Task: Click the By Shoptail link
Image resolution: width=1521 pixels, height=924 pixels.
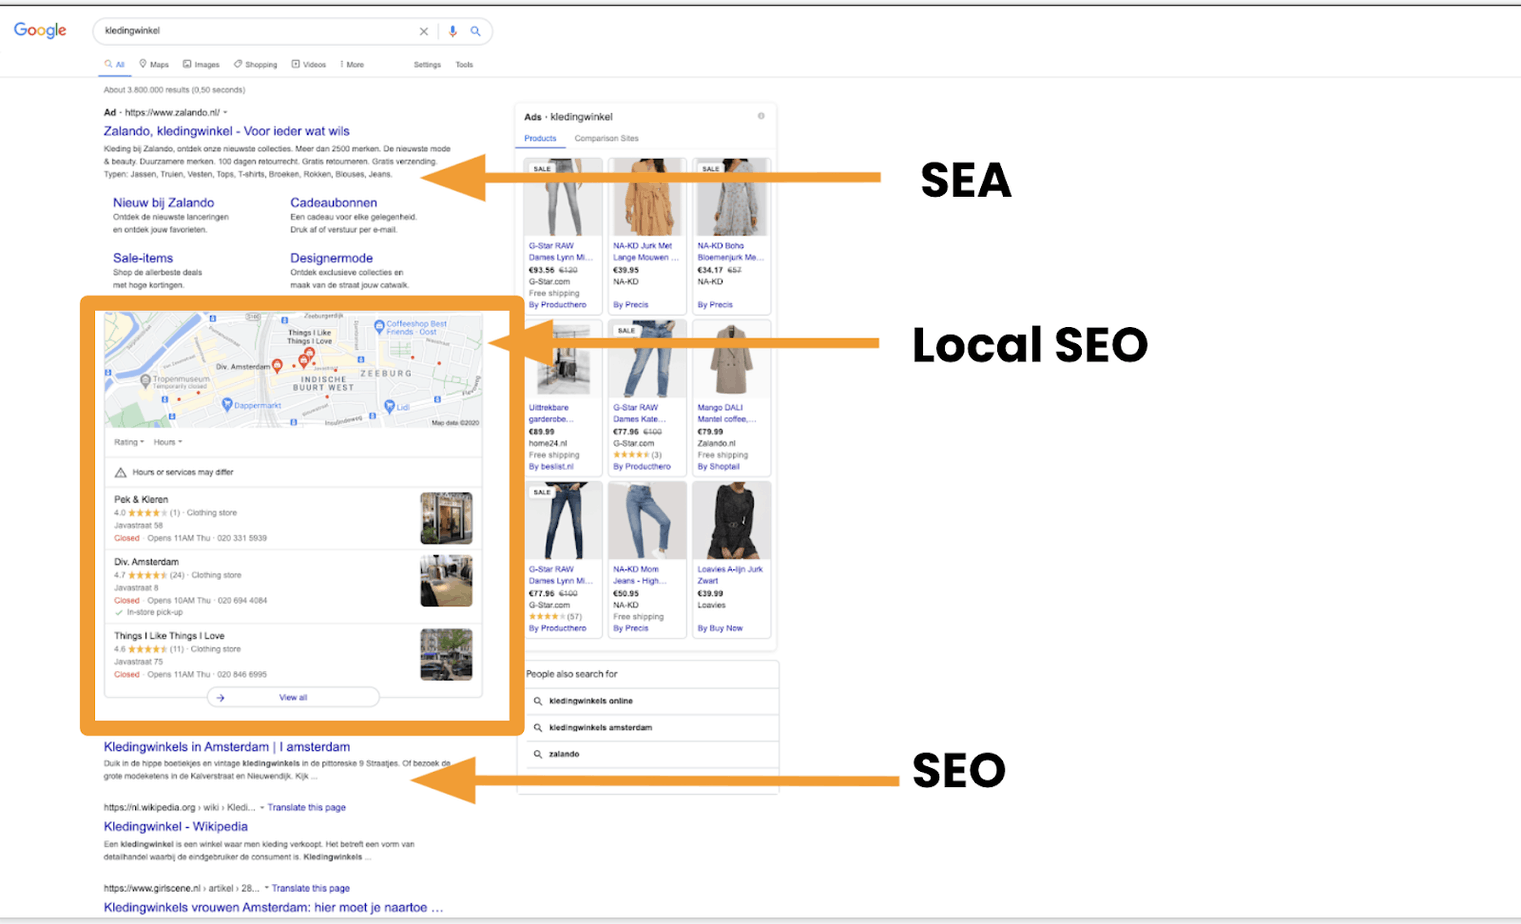Action: pos(719,467)
